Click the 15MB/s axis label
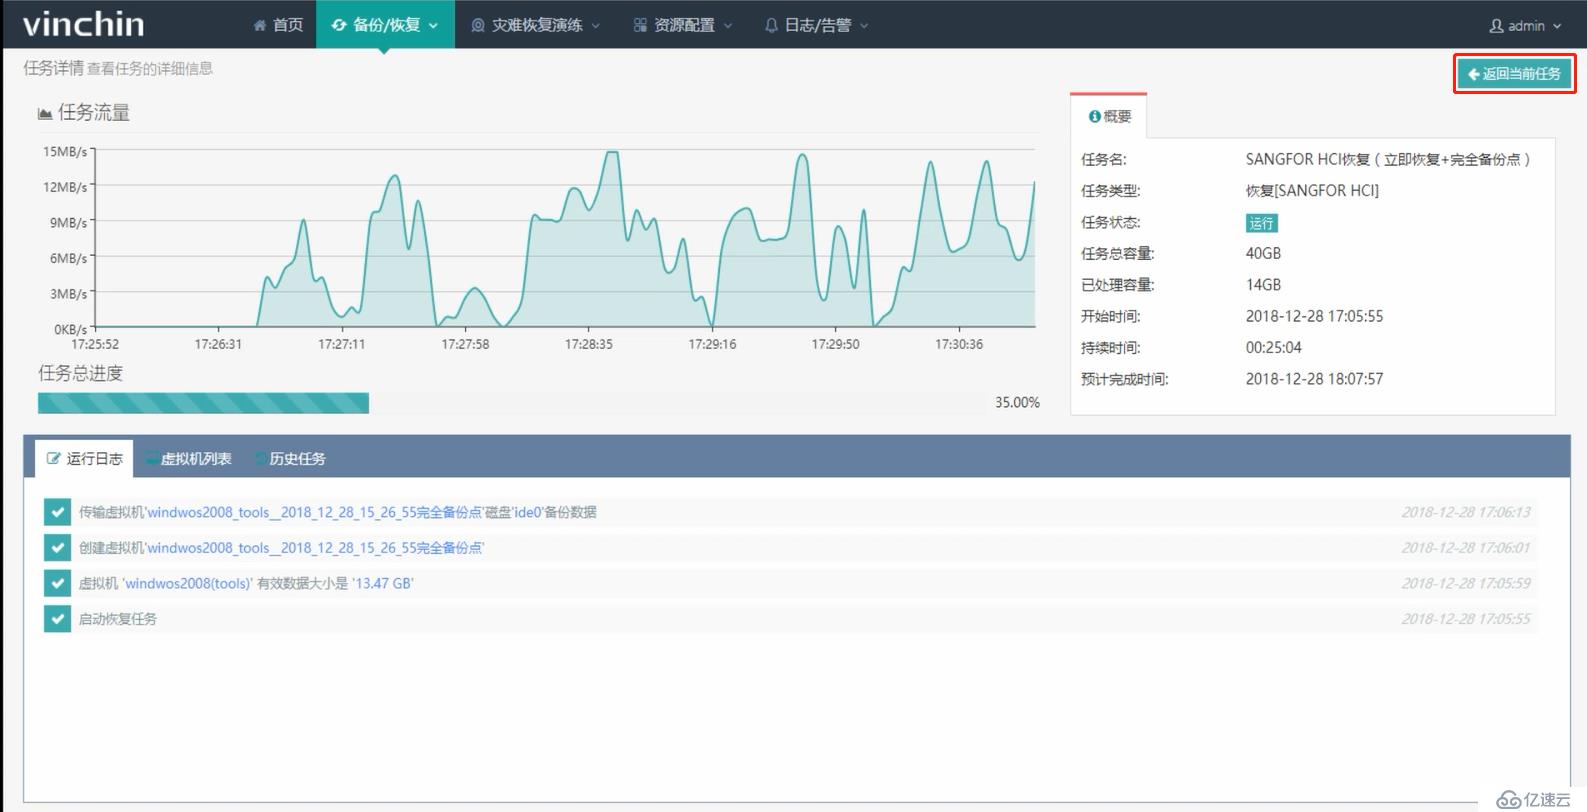 (x=65, y=152)
